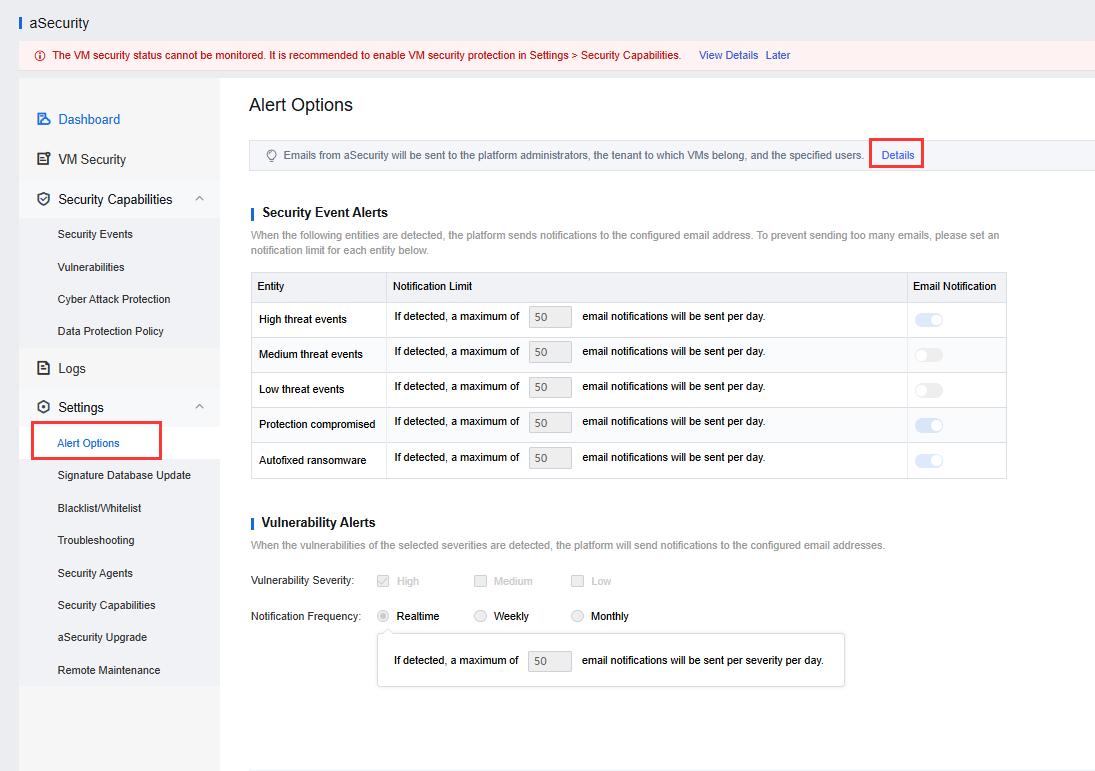
Task: Open Signature Database Update page
Action: (x=124, y=475)
